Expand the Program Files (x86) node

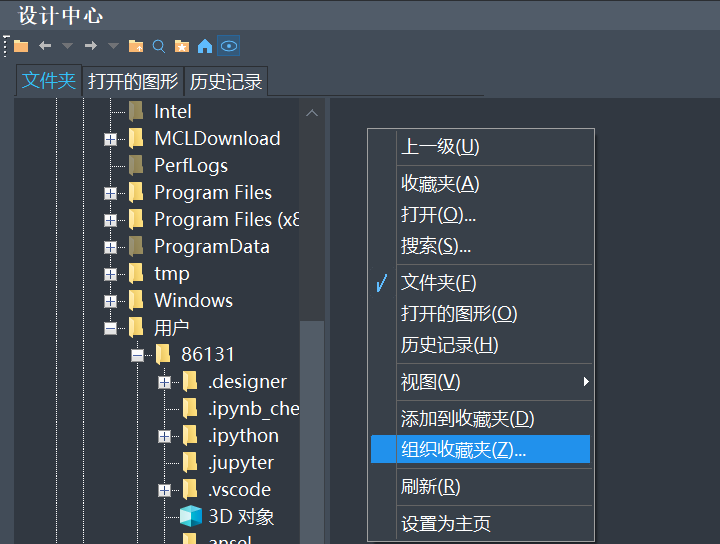110,220
